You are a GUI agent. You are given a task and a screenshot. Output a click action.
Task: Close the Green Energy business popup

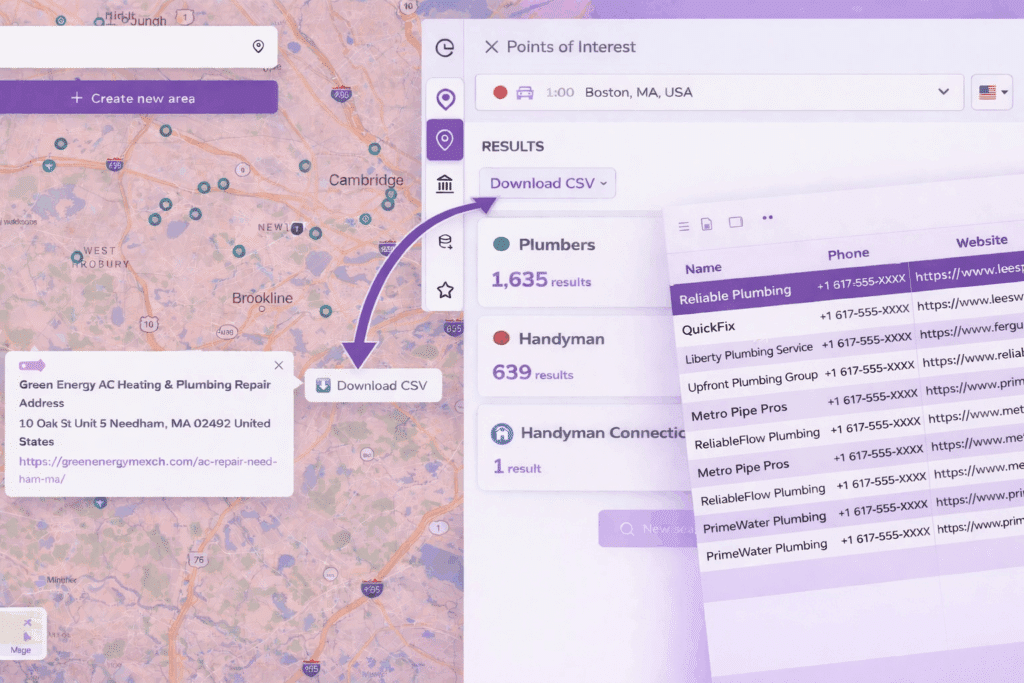coord(278,366)
